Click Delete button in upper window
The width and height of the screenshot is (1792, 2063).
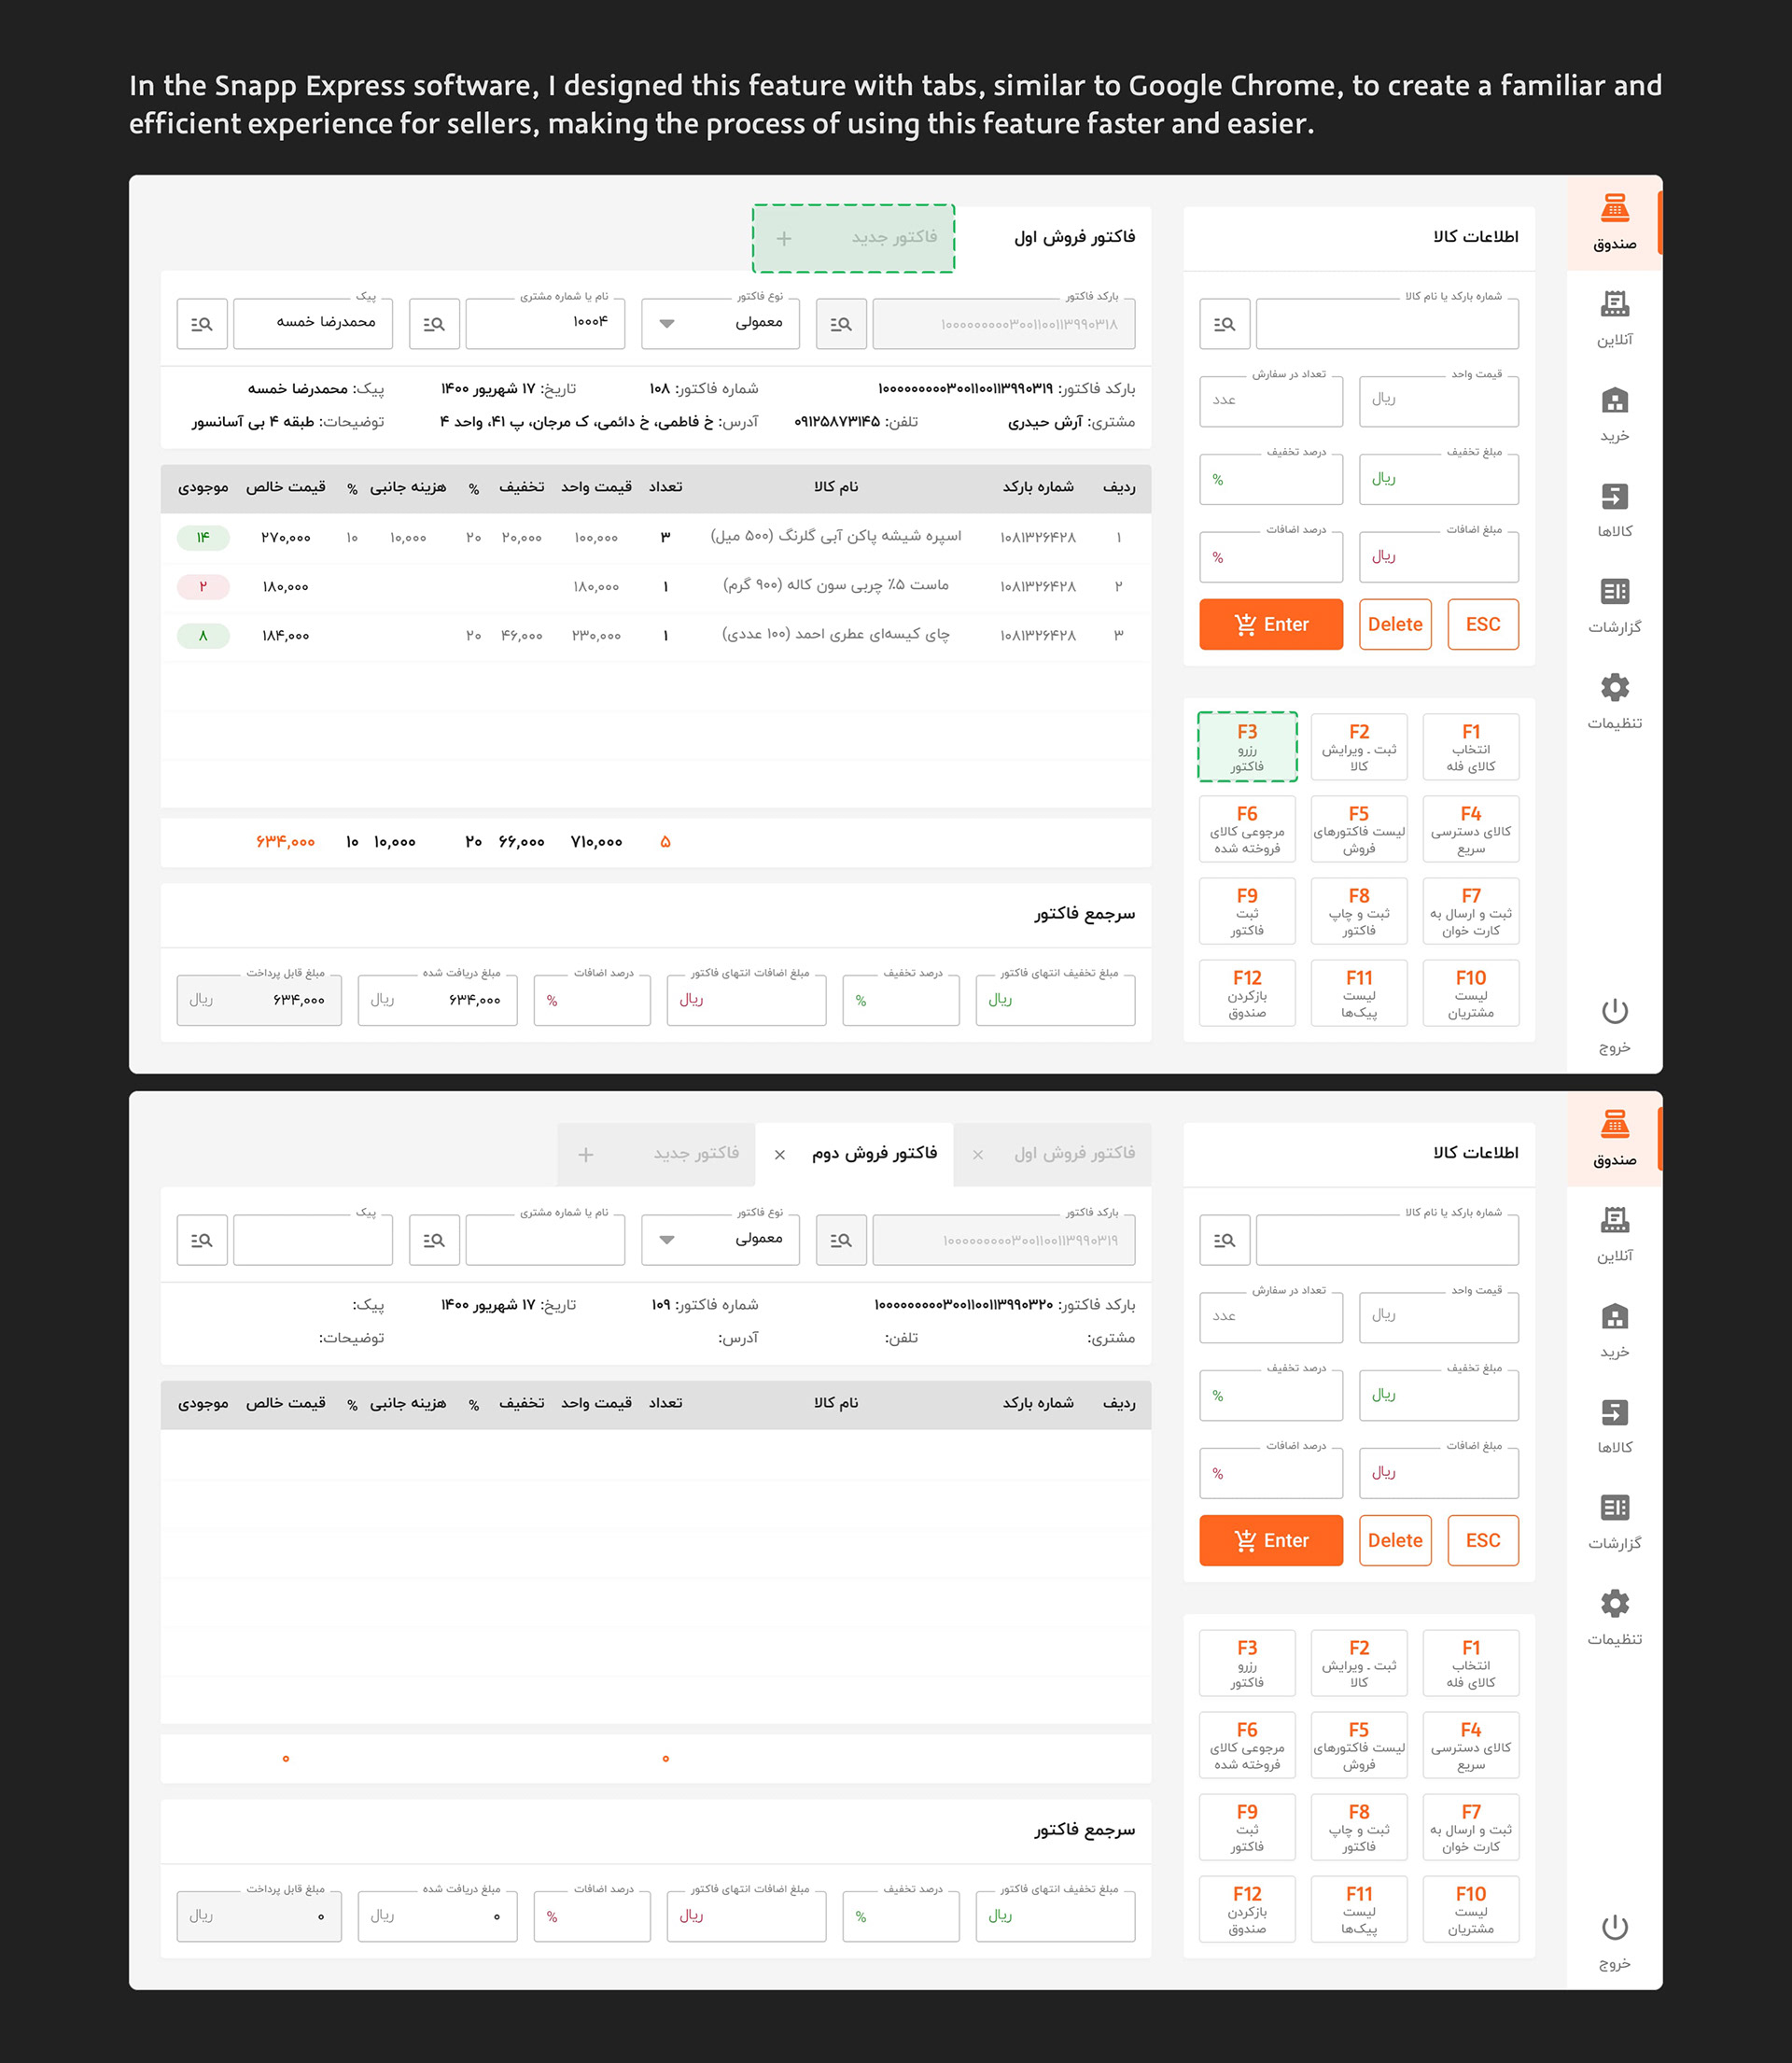[x=1394, y=625]
